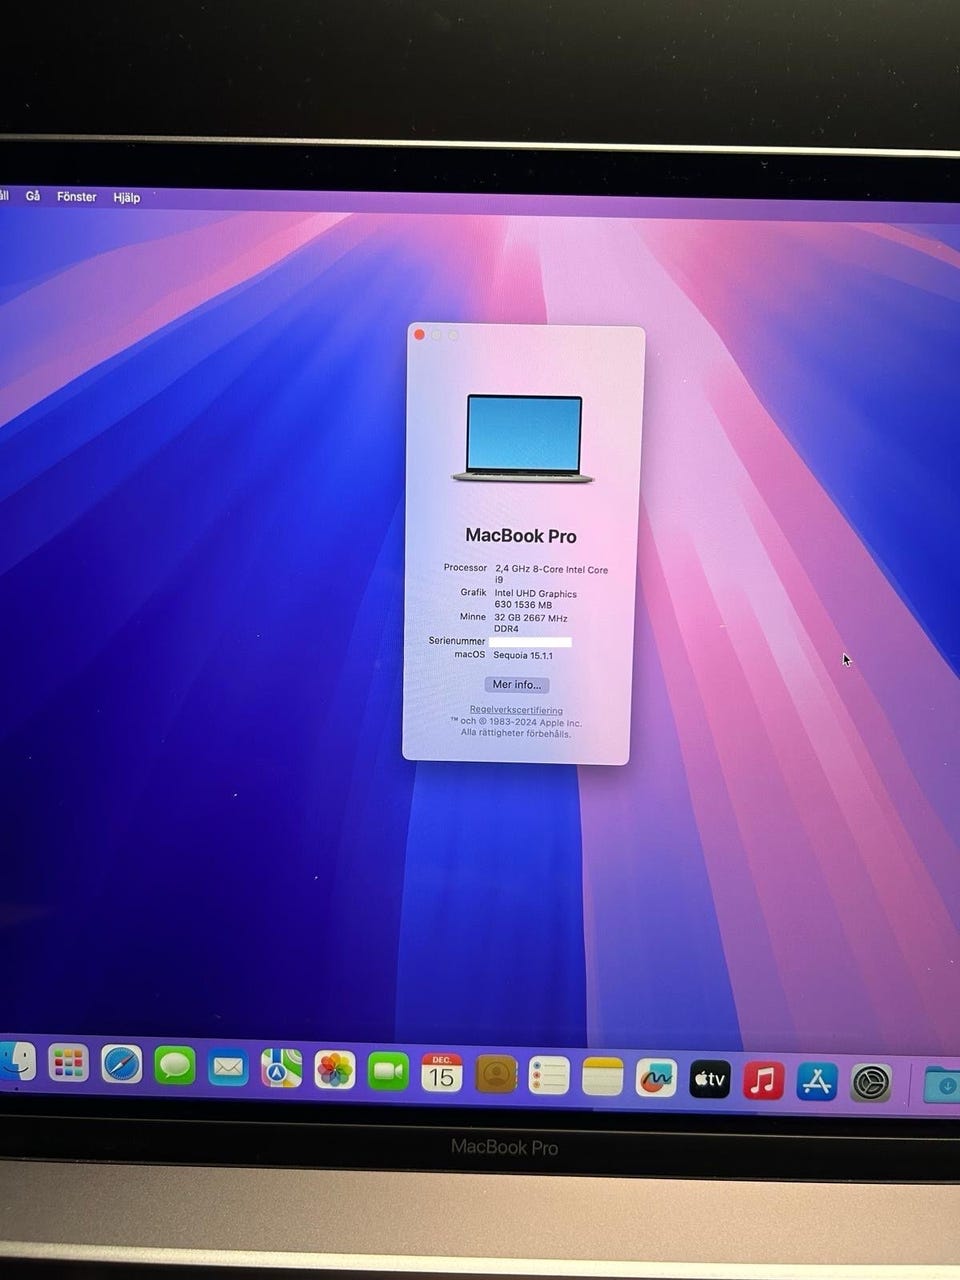Open the App Store in the Dock
This screenshot has height=1280, width=960.
click(817, 1082)
